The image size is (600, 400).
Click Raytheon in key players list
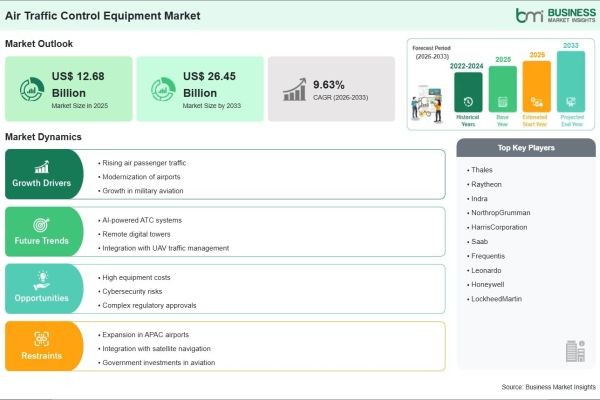(x=484, y=184)
